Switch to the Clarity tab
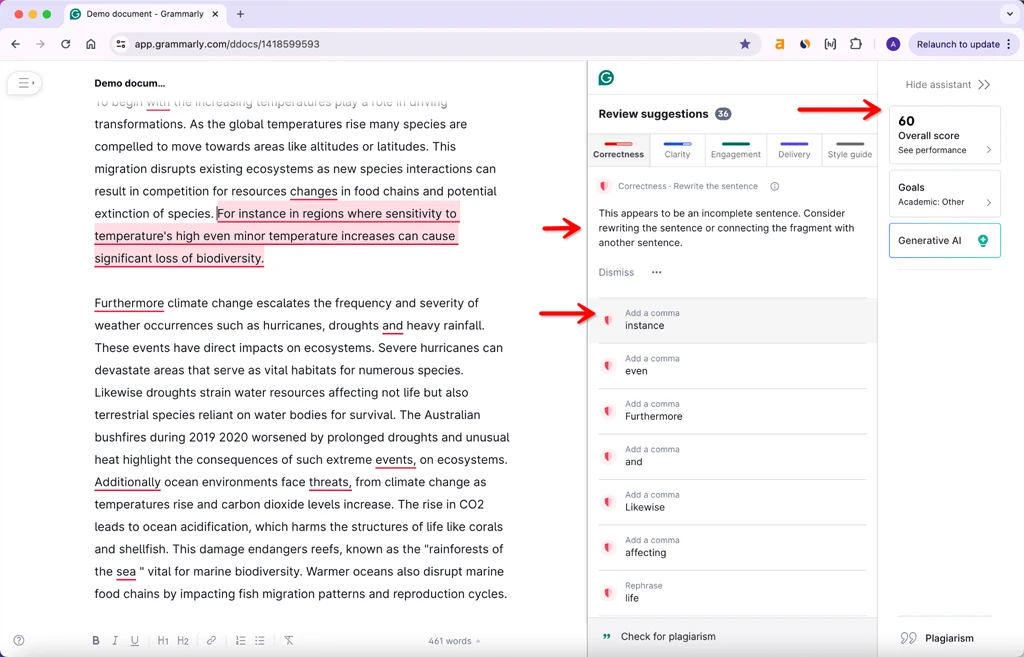Viewport: 1024px width, 657px height. 677,149
